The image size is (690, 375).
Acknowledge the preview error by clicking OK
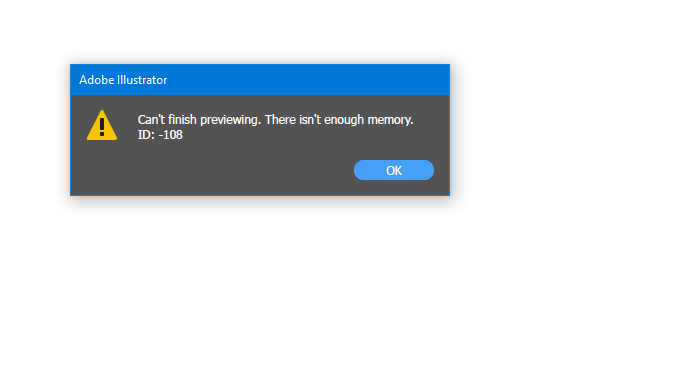point(393,170)
